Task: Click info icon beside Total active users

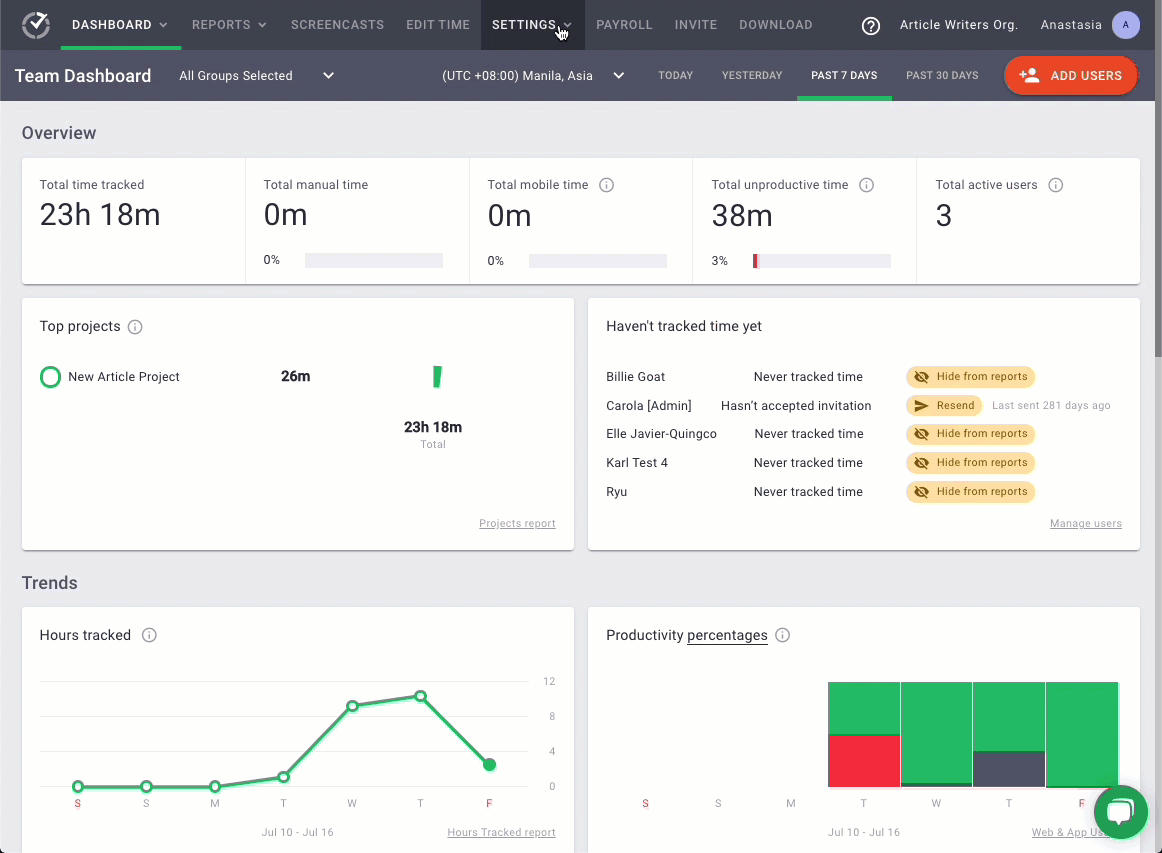Action: coord(1055,185)
